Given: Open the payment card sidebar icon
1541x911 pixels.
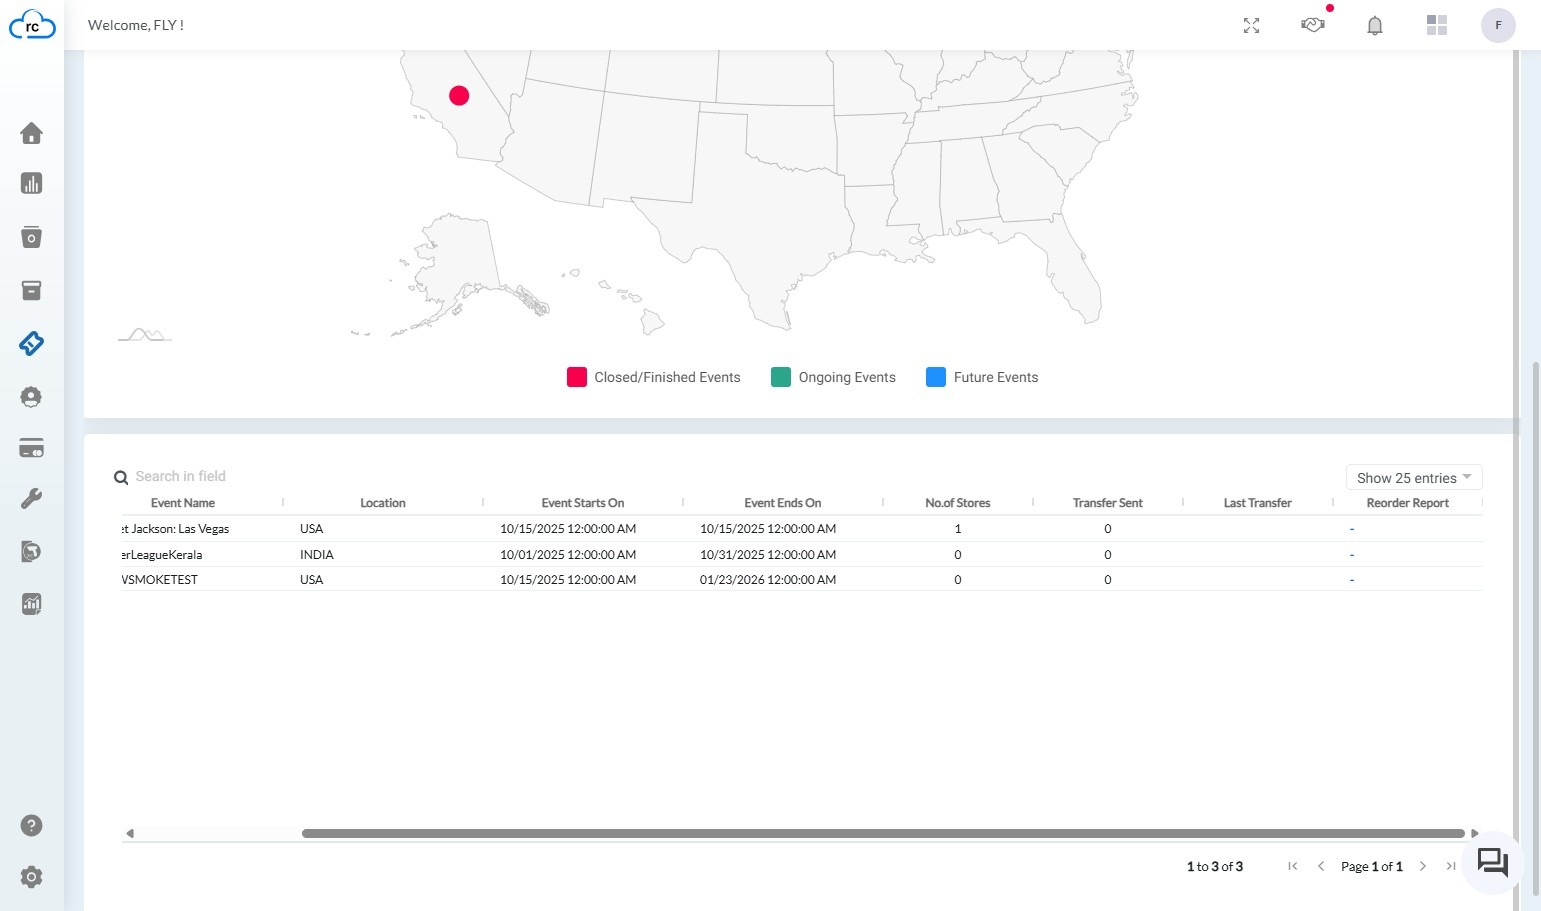Looking at the screenshot, I should click(31, 448).
